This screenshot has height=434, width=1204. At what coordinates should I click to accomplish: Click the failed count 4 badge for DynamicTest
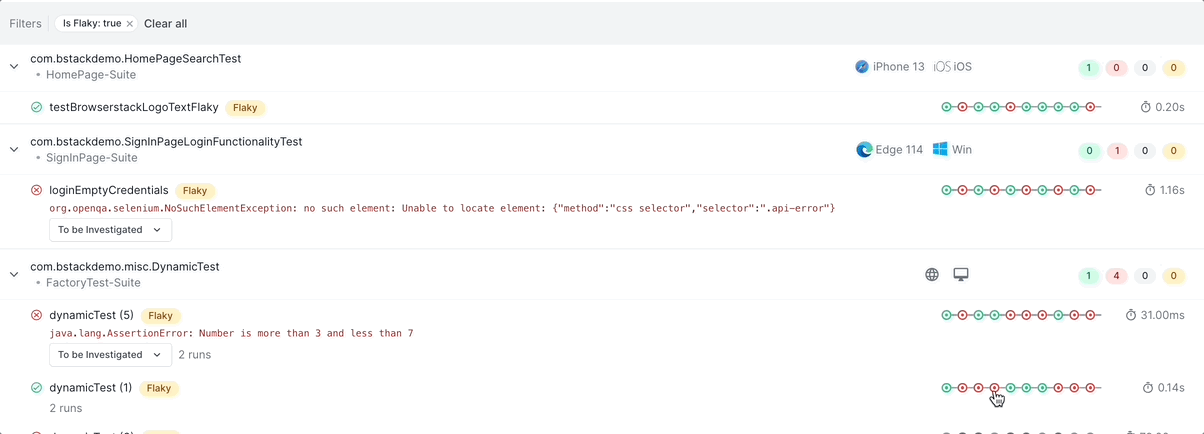point(1116,276)
